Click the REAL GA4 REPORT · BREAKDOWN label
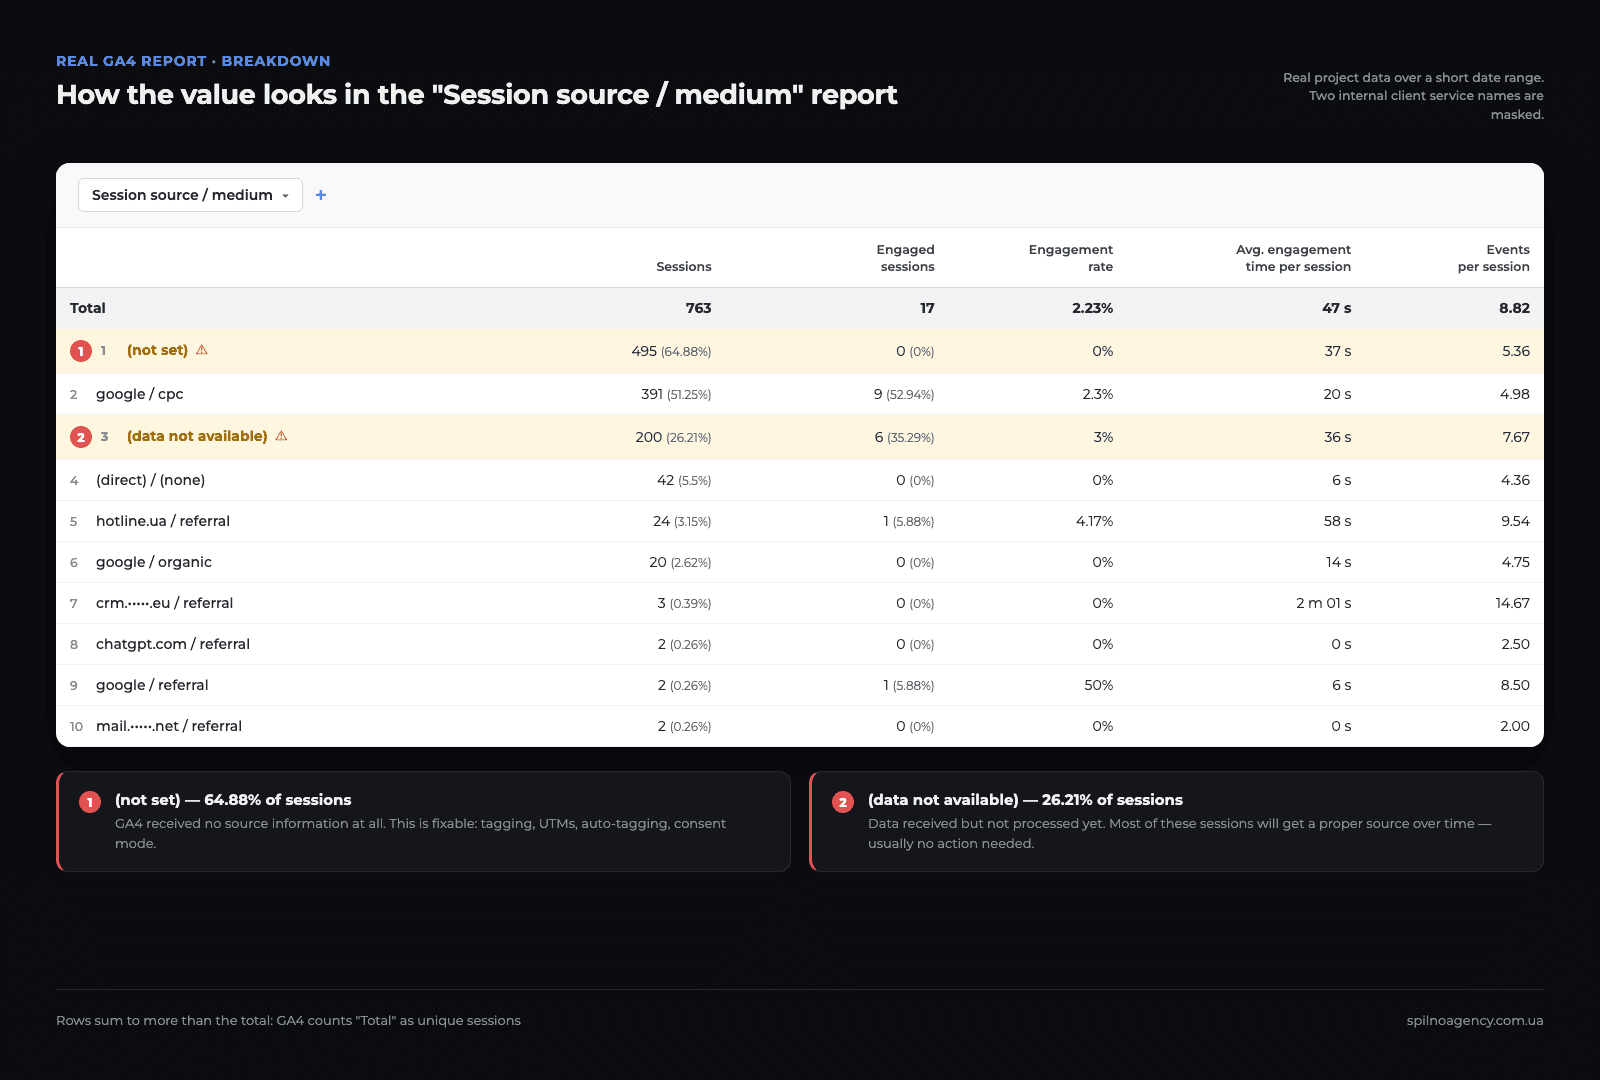1600x1080 pixels. [x=193, y=61]
